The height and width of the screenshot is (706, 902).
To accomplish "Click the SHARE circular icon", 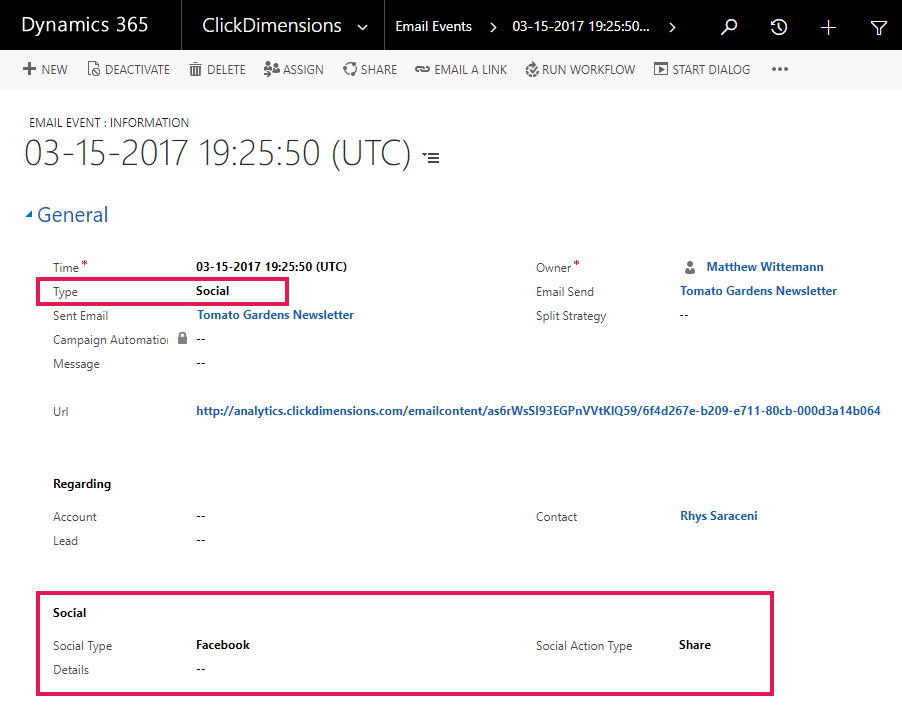I will pos(350,69).
